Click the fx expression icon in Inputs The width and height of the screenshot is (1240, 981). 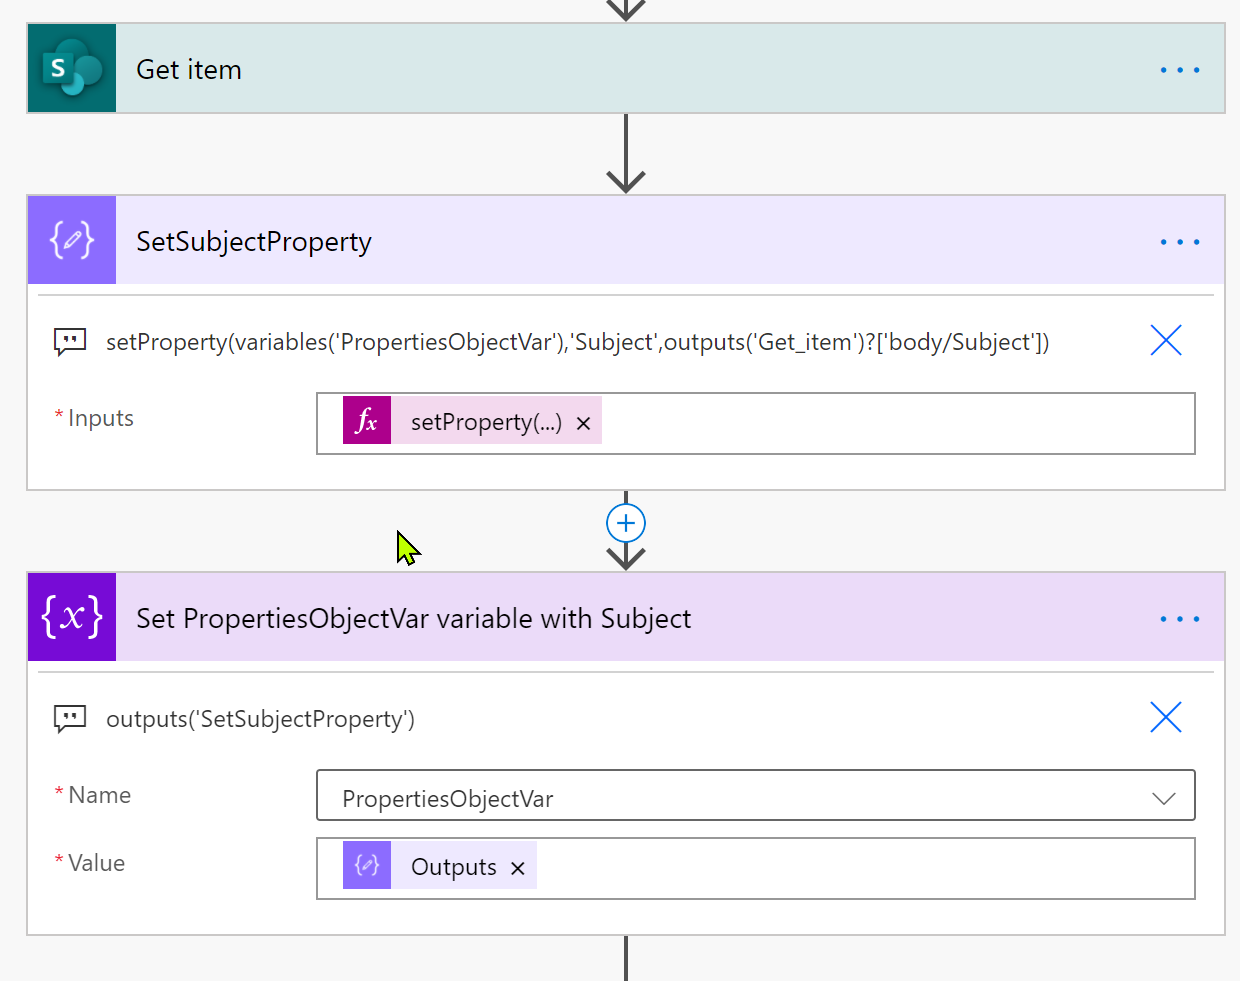[x=367, y=421]
